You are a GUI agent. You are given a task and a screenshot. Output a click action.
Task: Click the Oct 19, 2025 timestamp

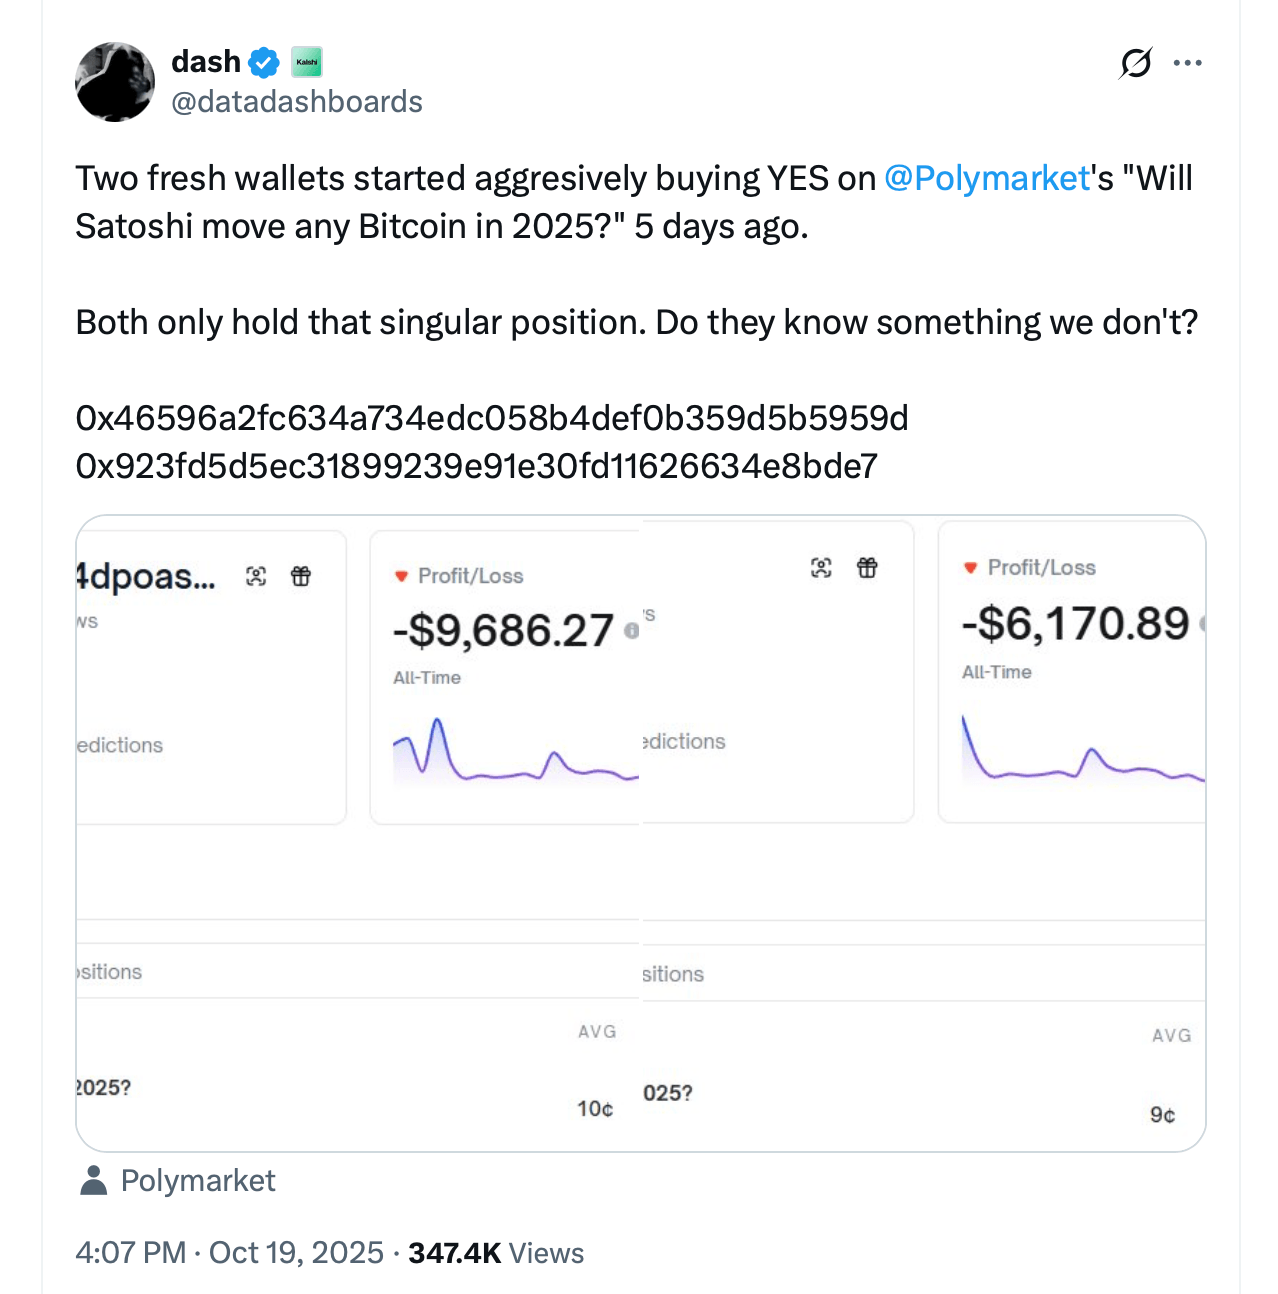click(x=297, y=1252)
